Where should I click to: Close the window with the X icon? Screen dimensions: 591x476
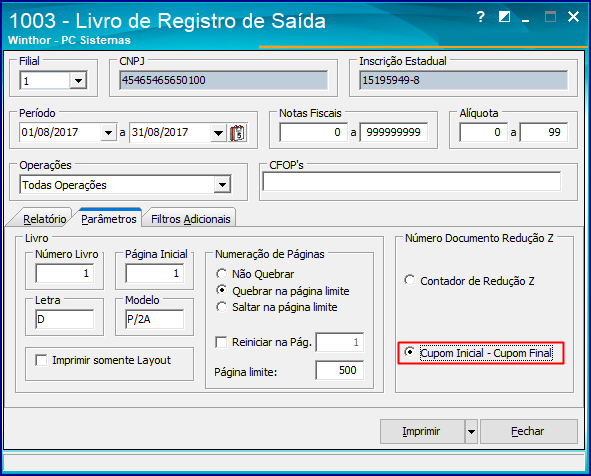574,17
